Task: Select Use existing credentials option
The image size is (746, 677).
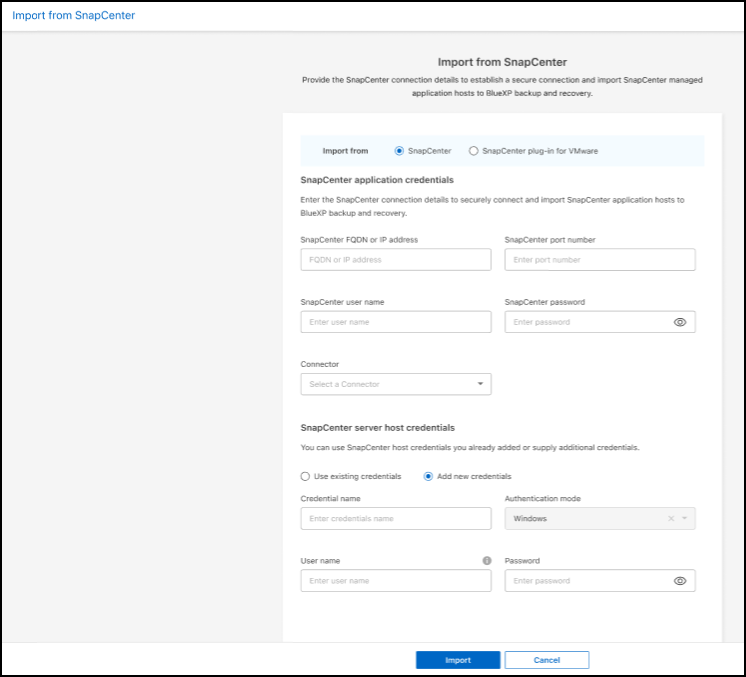Action: click(x=305, y=476)
